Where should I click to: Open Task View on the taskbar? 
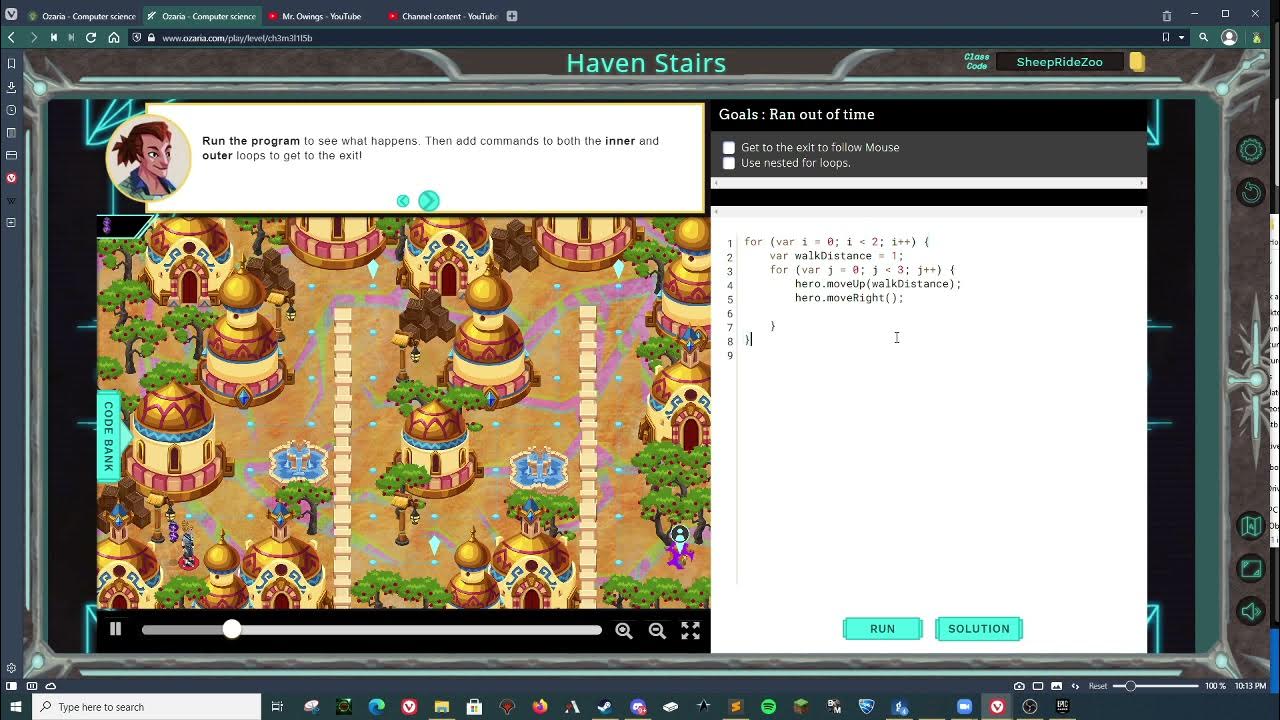[x=277, y=707]
